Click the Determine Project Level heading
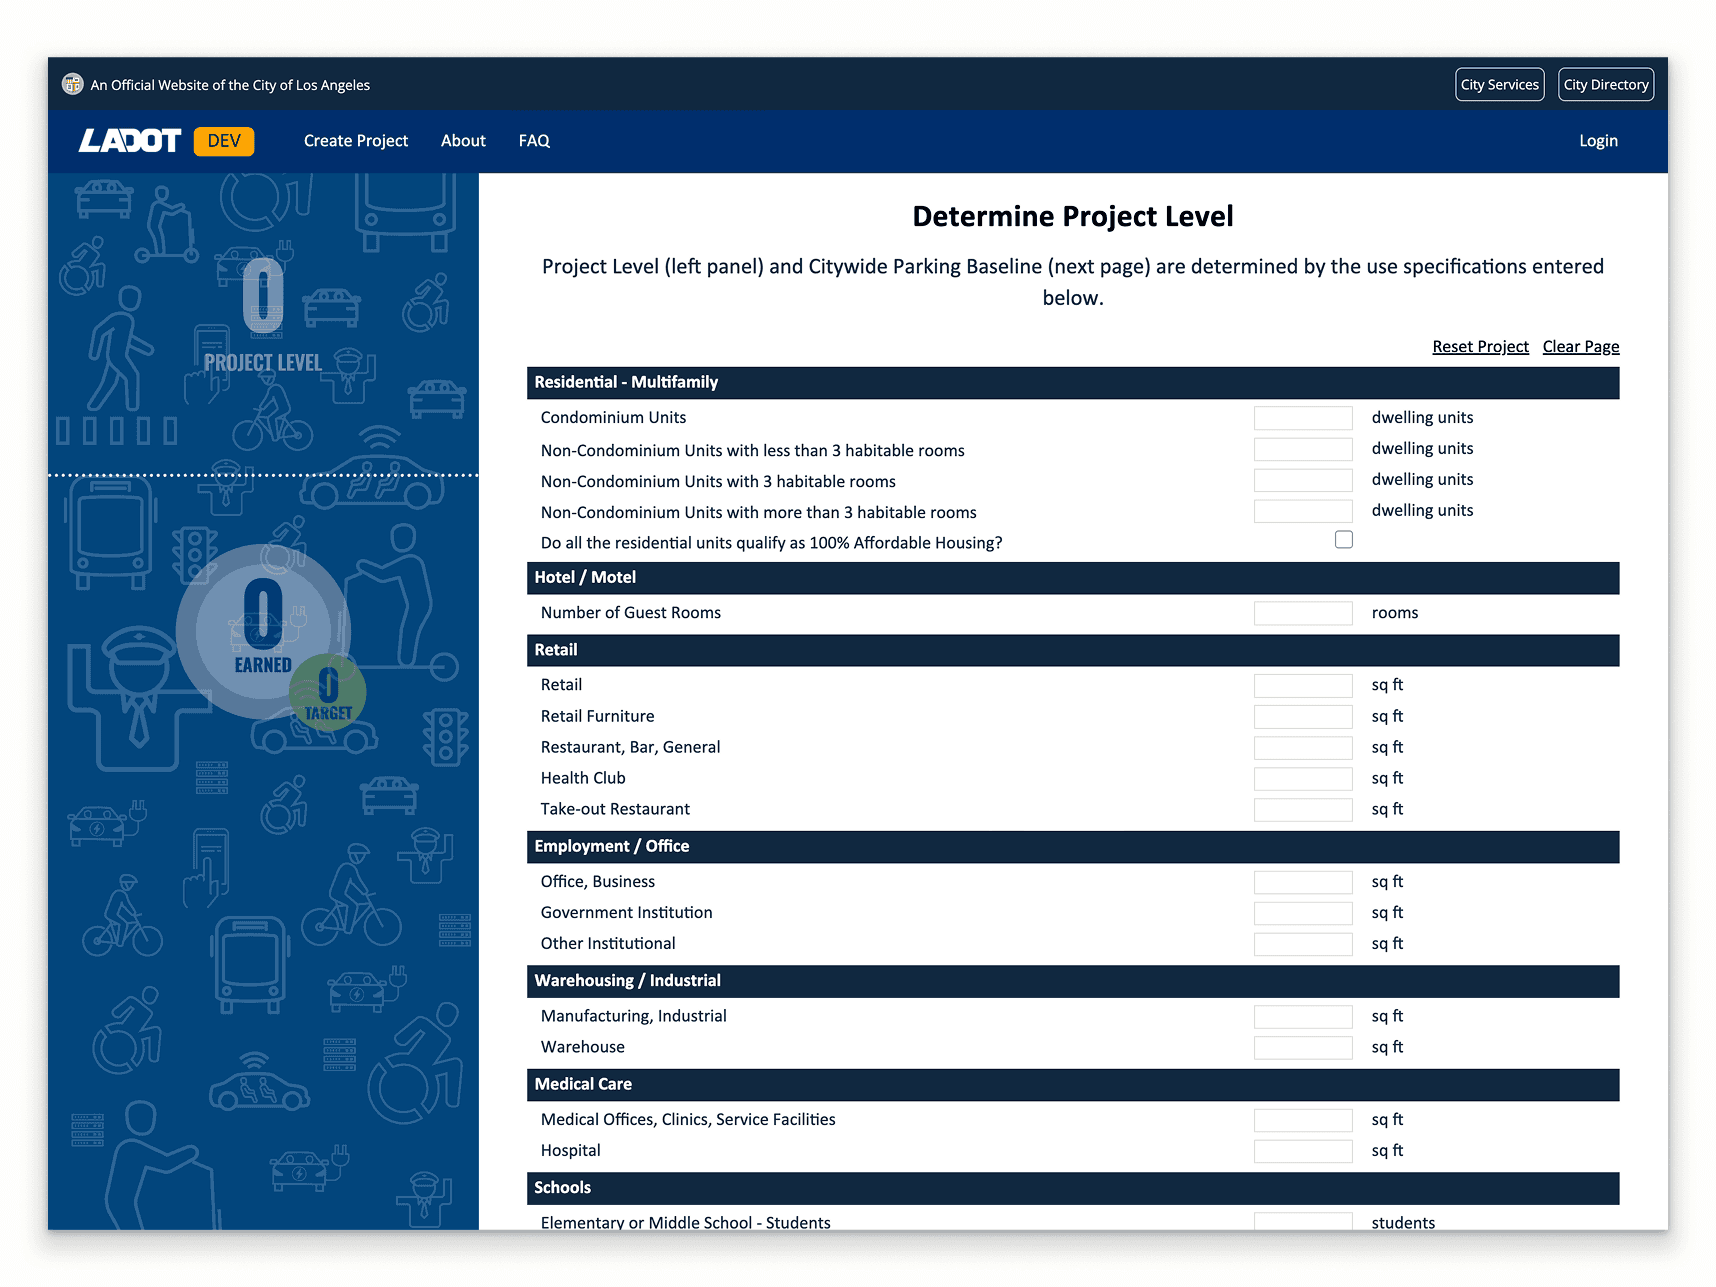1716x1287 pixels. (1073, 216)
